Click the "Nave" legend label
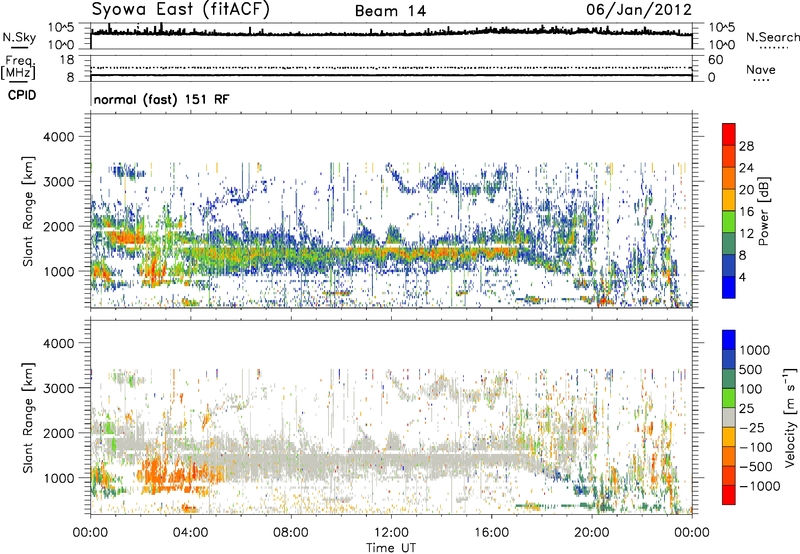The height and width of the screenshot is (554, 800). [x=761, y=69]
